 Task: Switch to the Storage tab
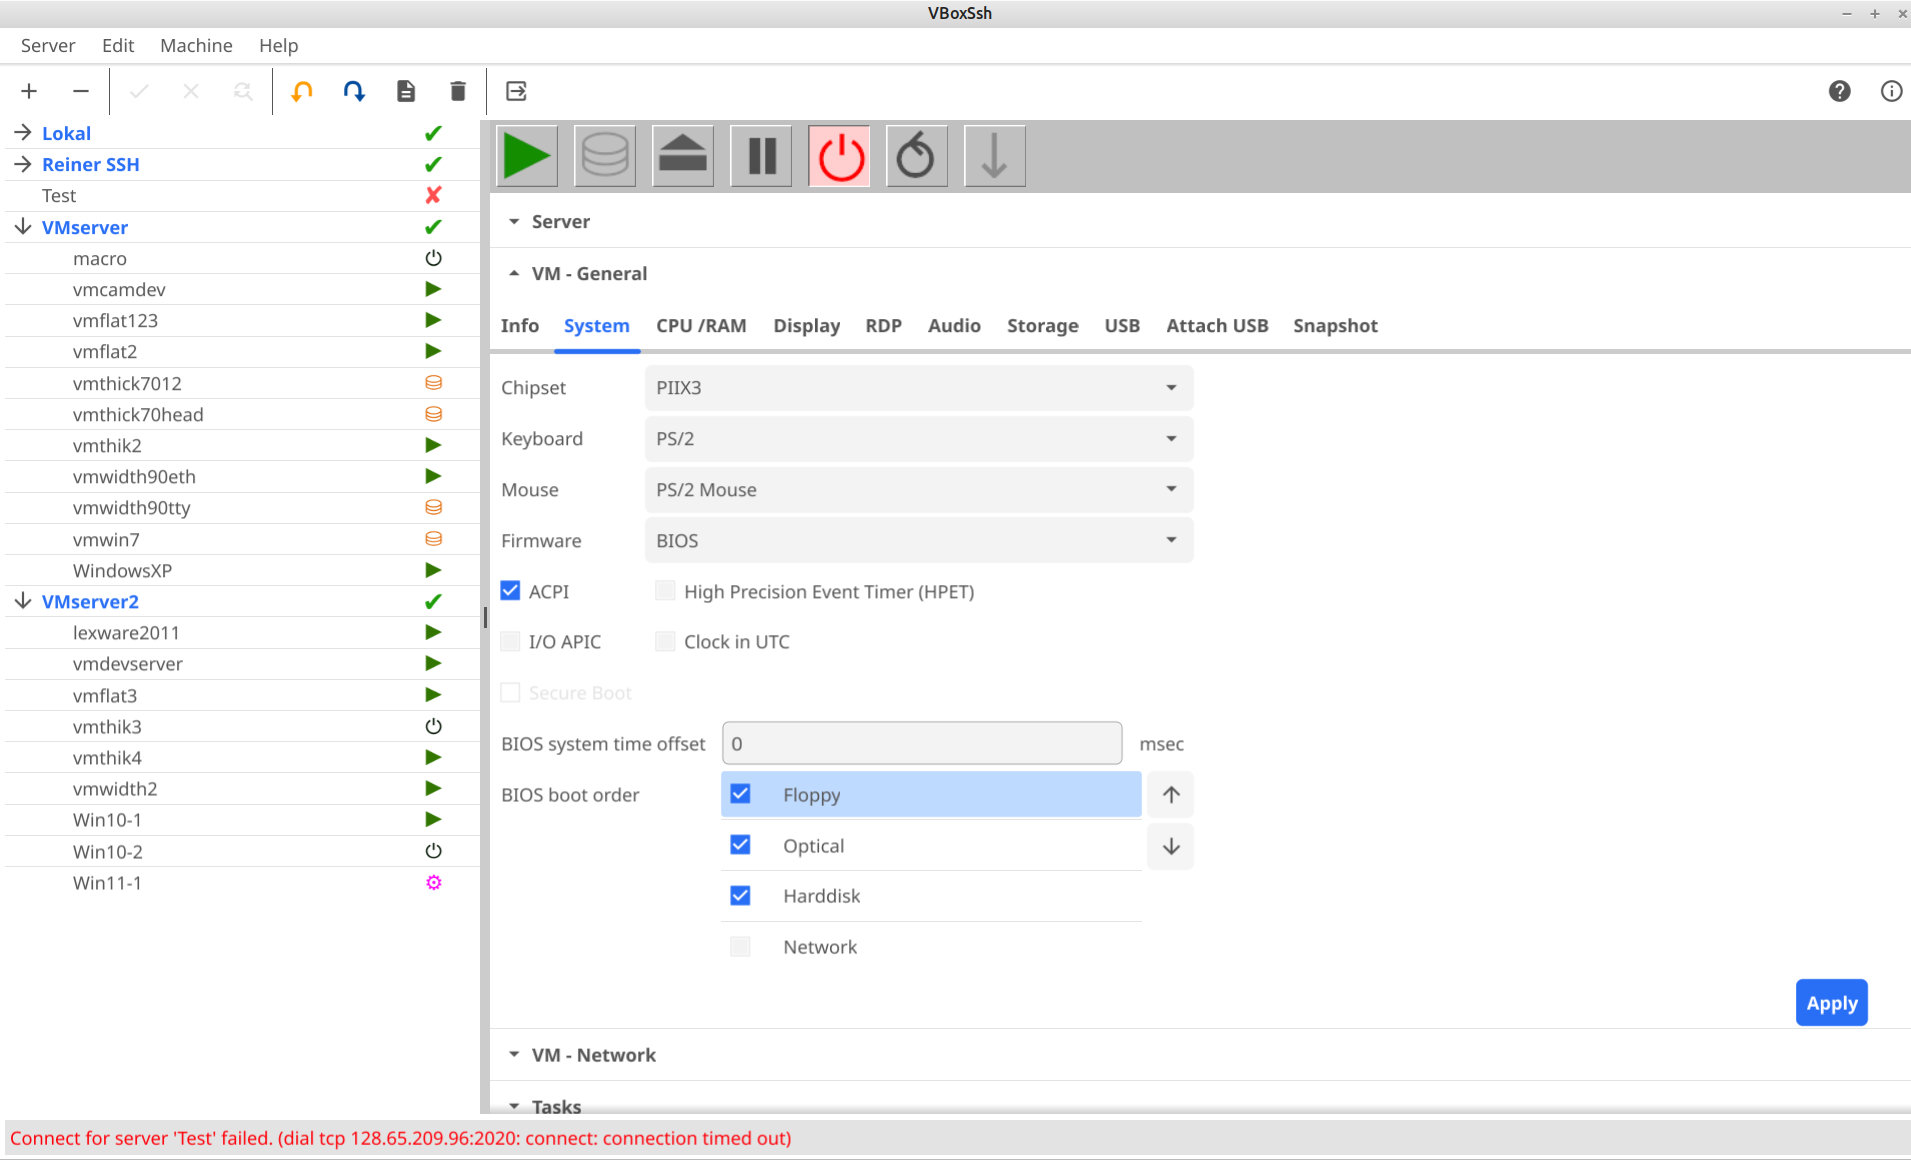(1043, 326)
